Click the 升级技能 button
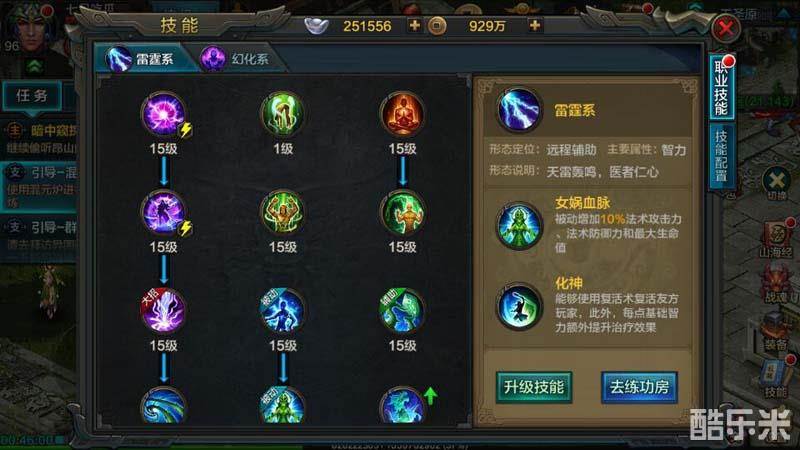Screen dimensions: 800x450 click(x=534, y=387)
